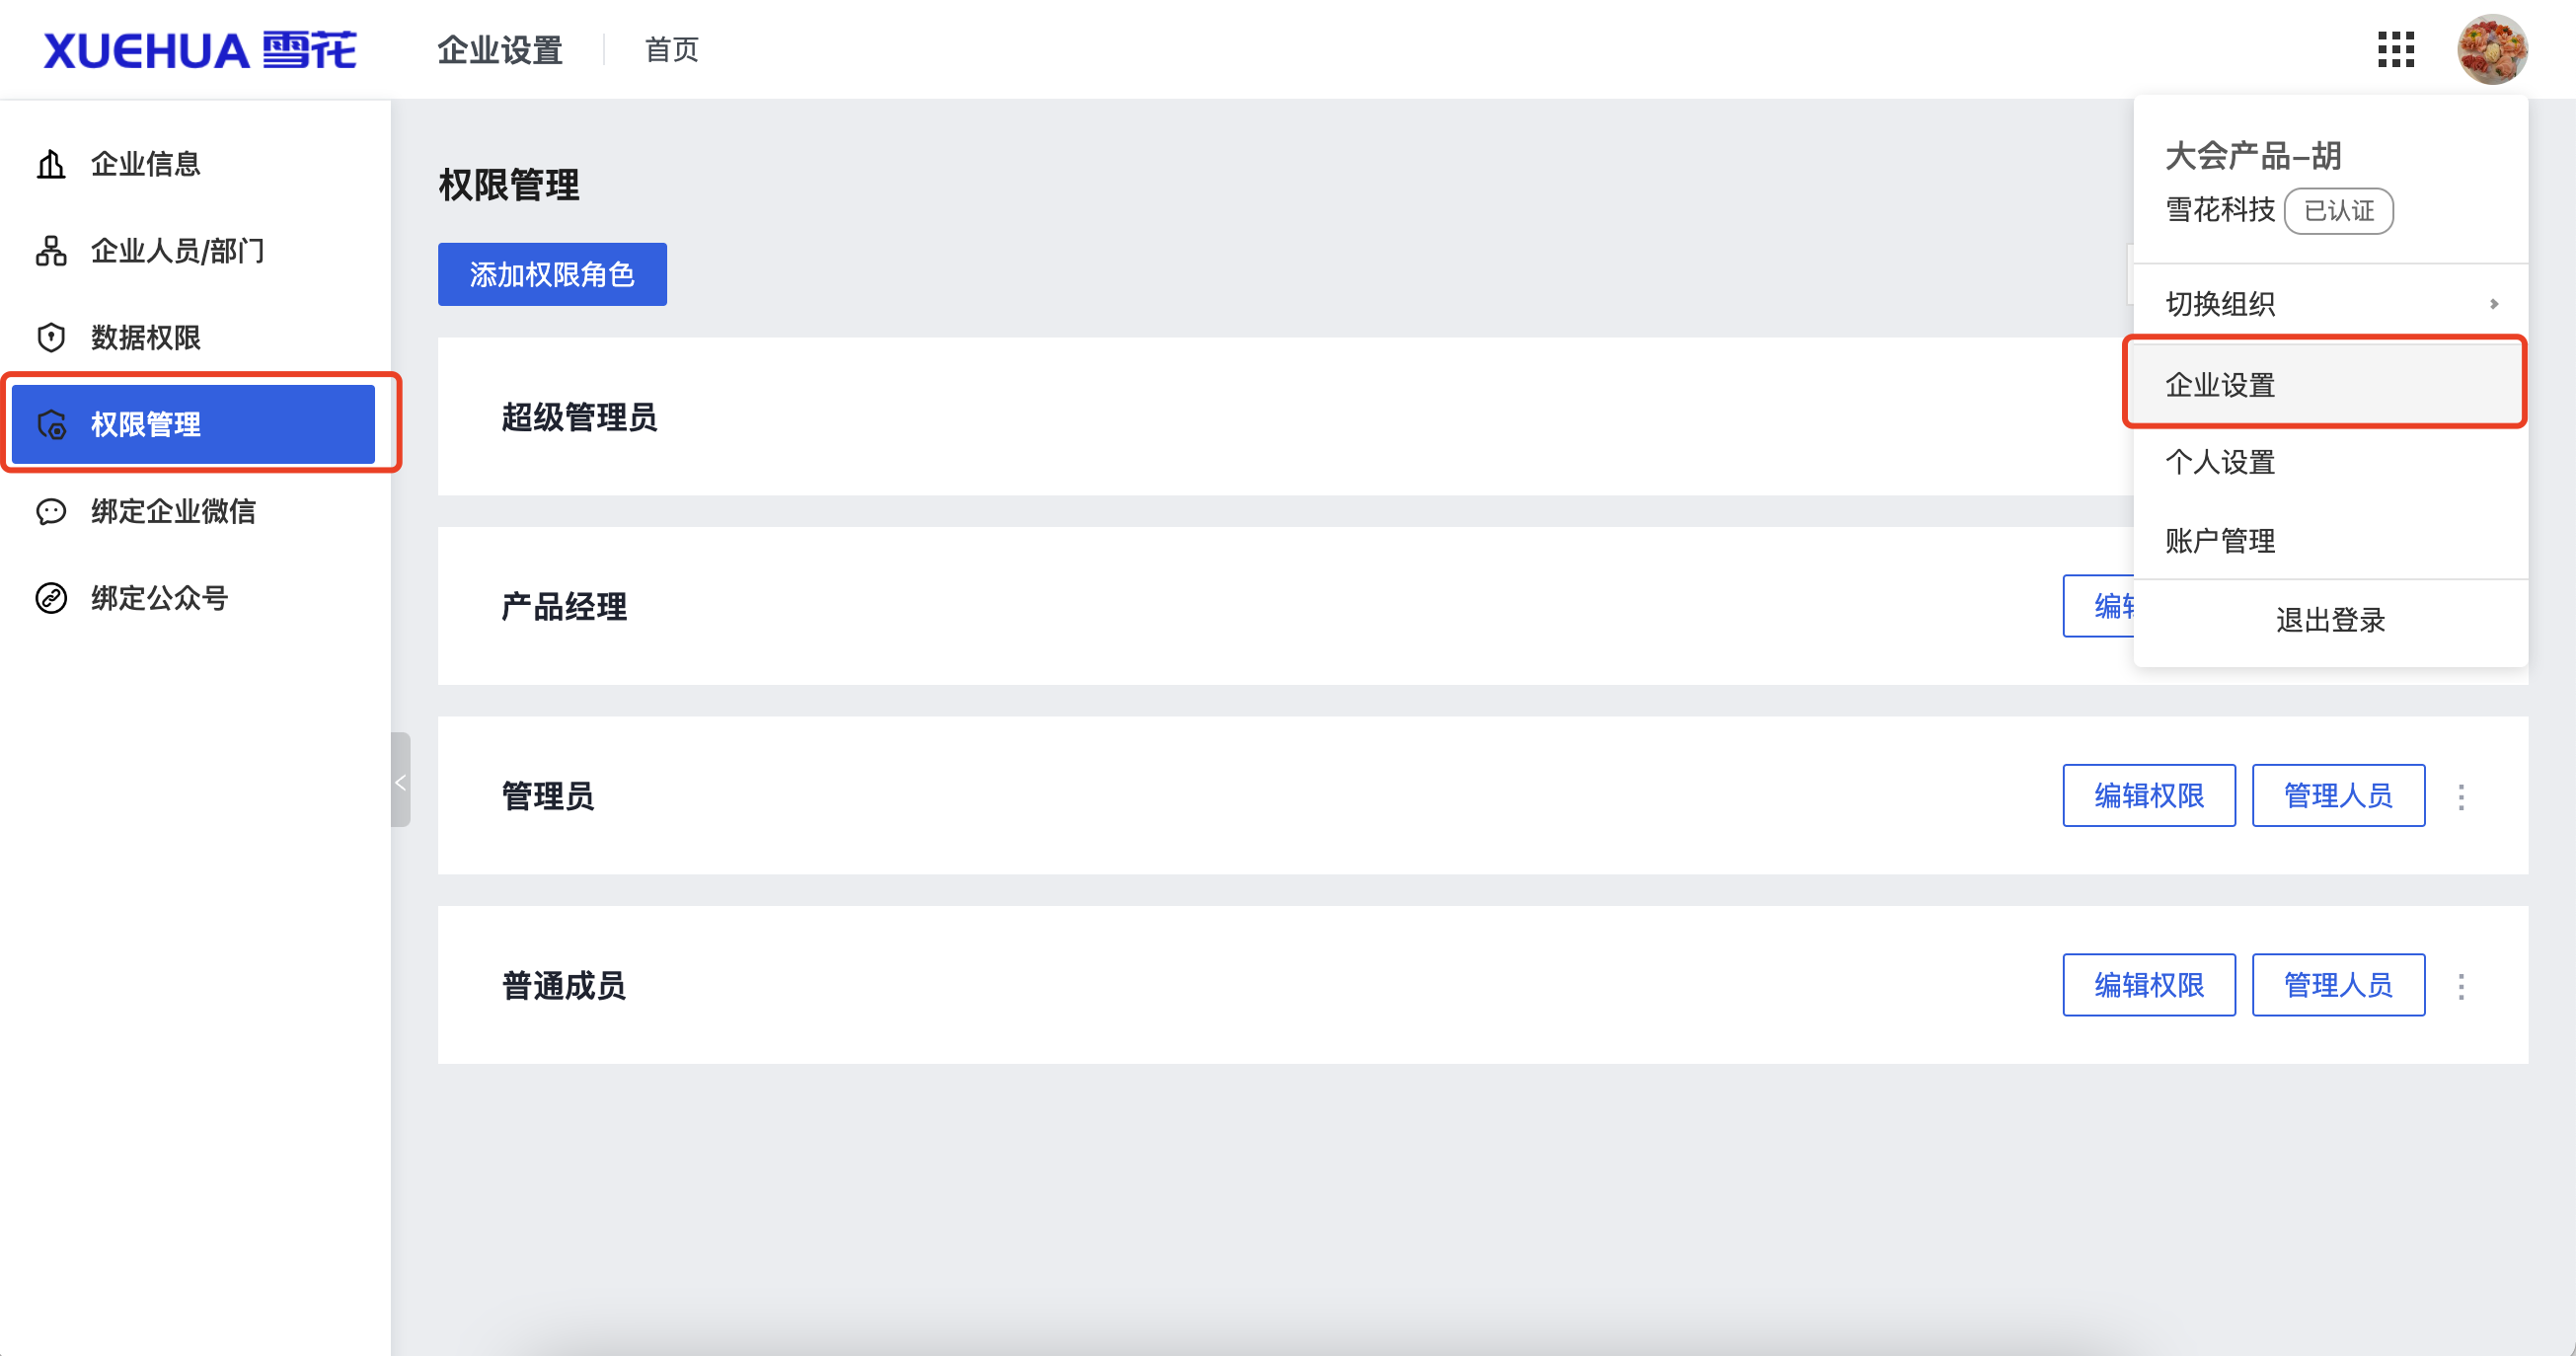Click the 添加权限角色 button
Viewport: 2576px width, 1356px height.
pyautogui.click(x=552, y=275)
